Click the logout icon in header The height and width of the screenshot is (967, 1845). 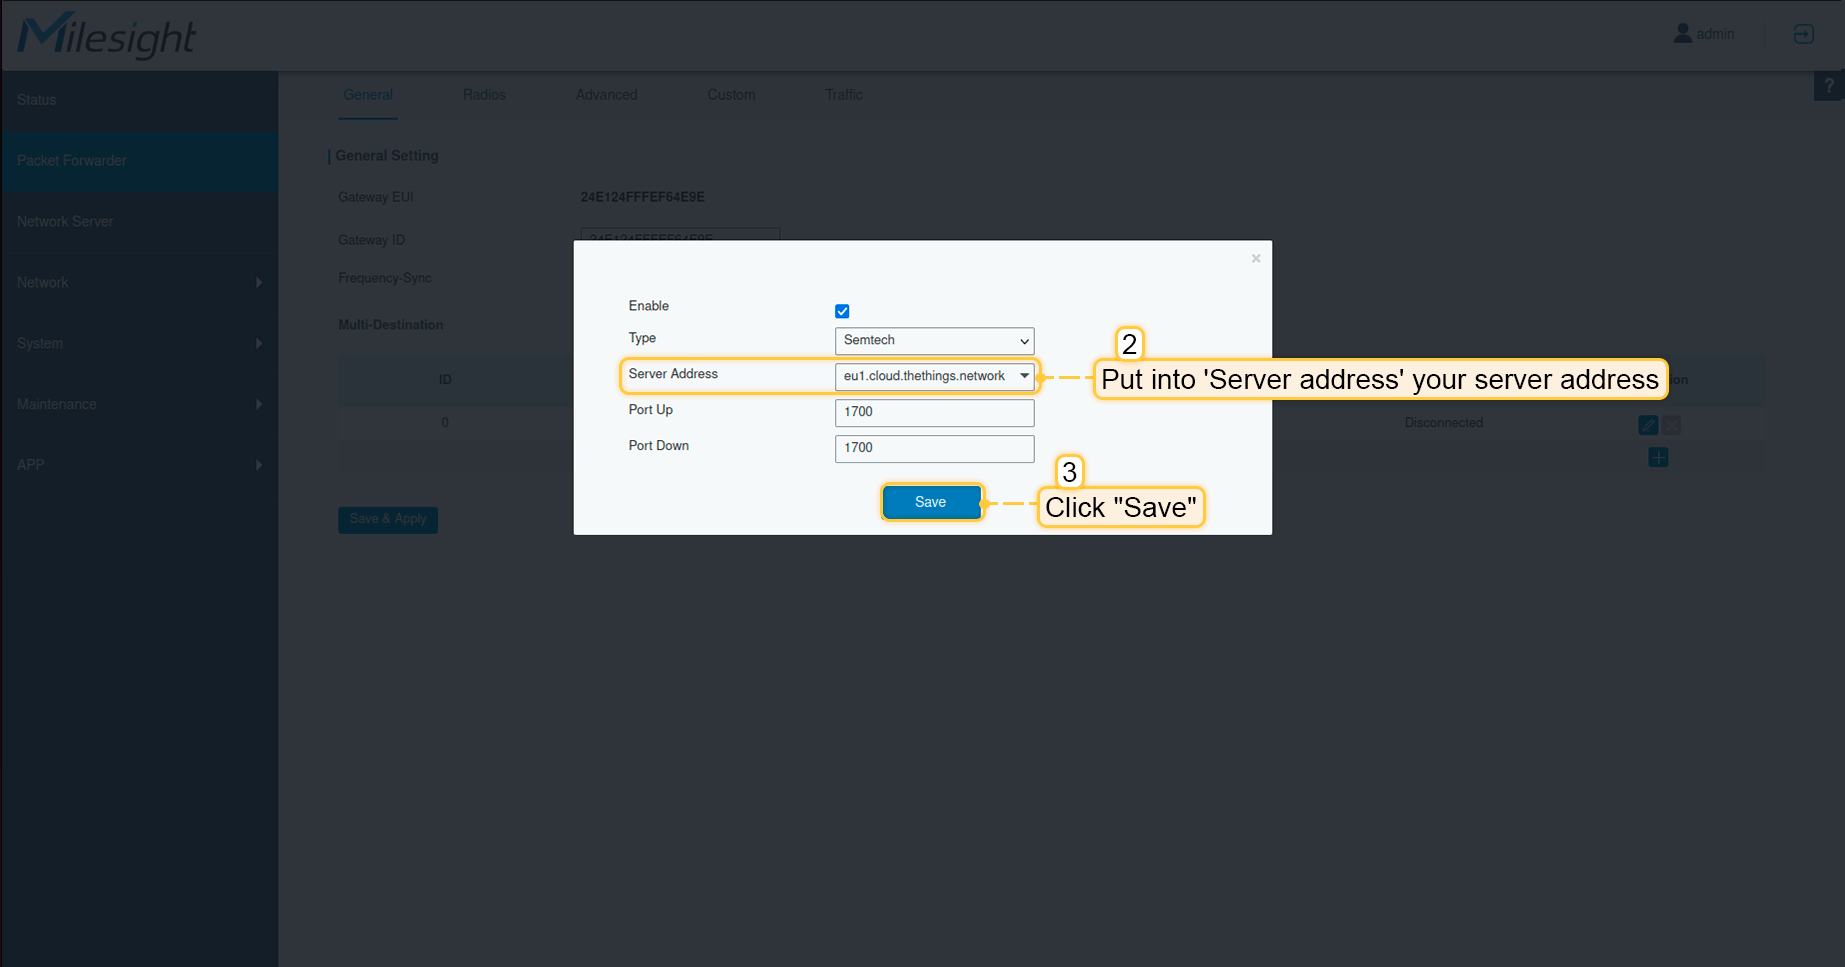pos(1803,34)
